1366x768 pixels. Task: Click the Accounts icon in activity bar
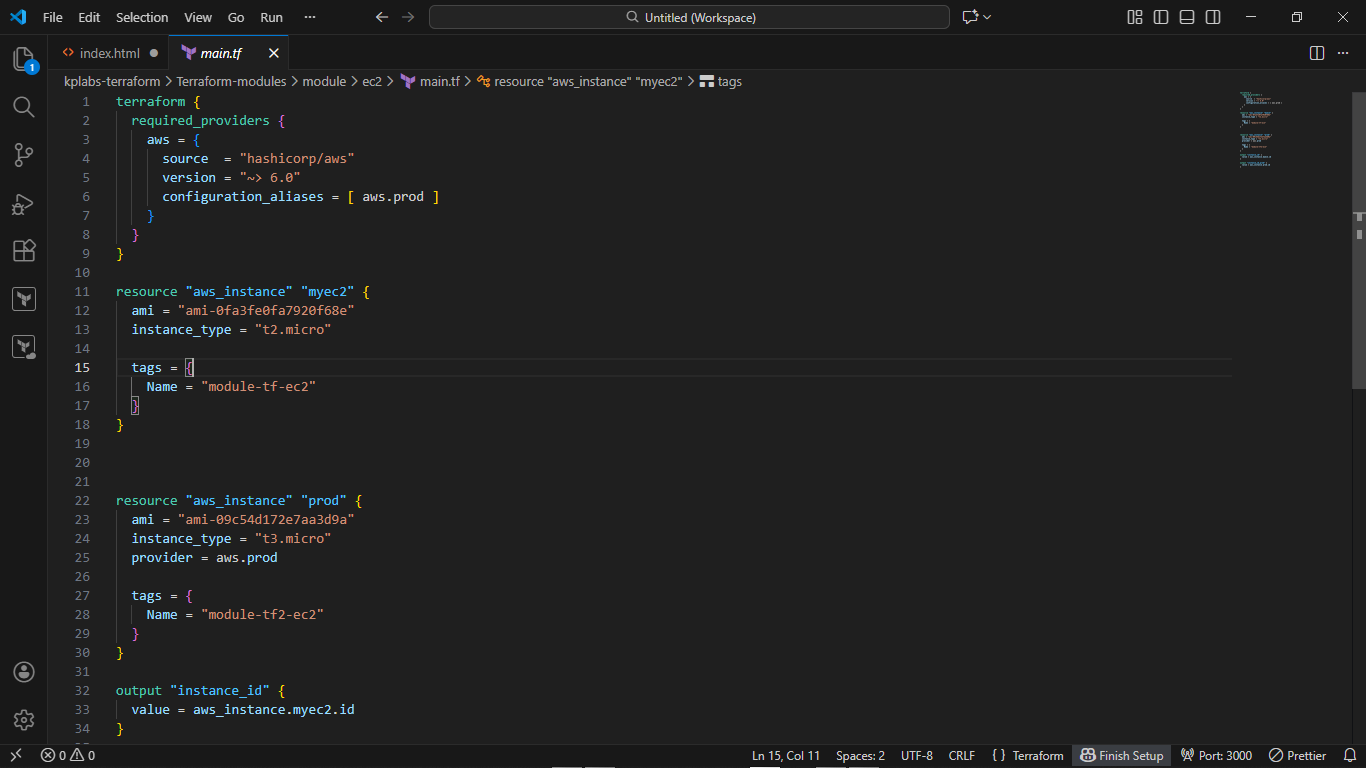[x=24, y=672]
